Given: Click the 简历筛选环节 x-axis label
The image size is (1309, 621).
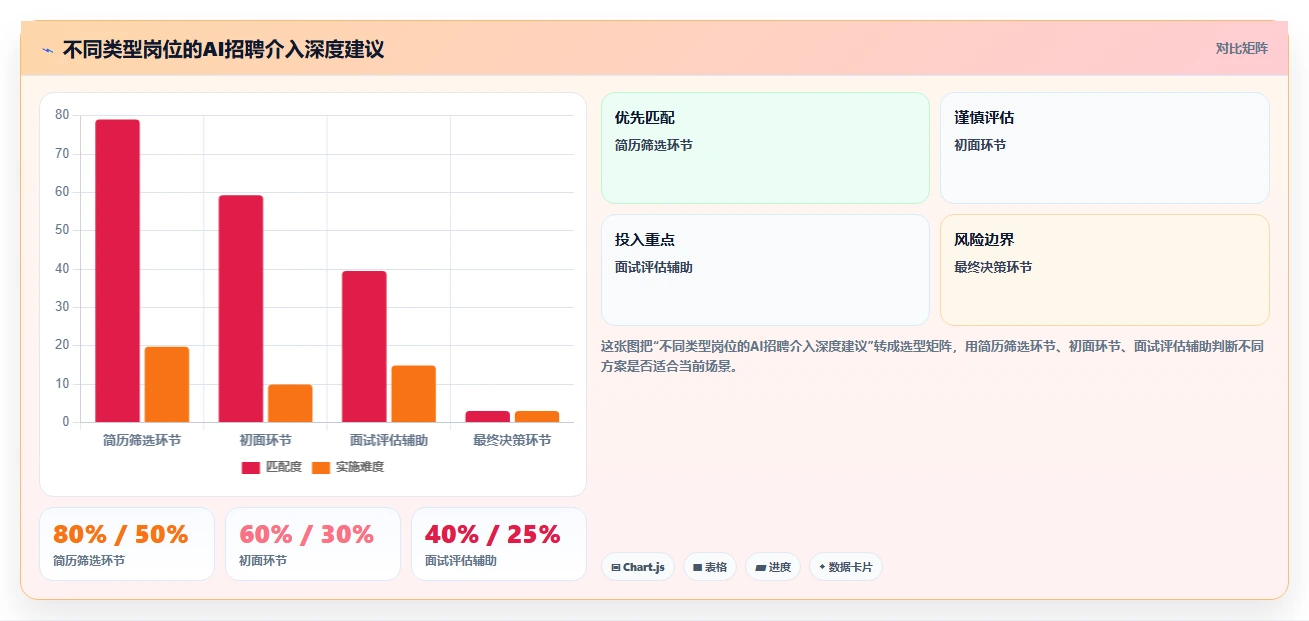Looking at the screenshot, I should click(142, 440).
